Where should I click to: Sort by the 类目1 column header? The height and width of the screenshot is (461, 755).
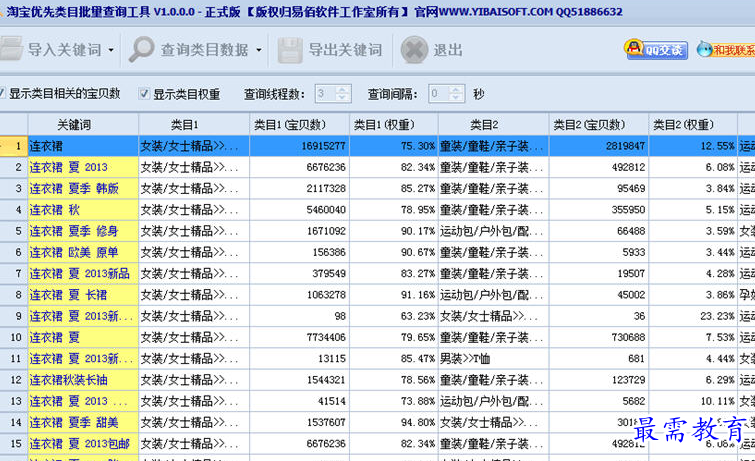click(x=194, y=125)
